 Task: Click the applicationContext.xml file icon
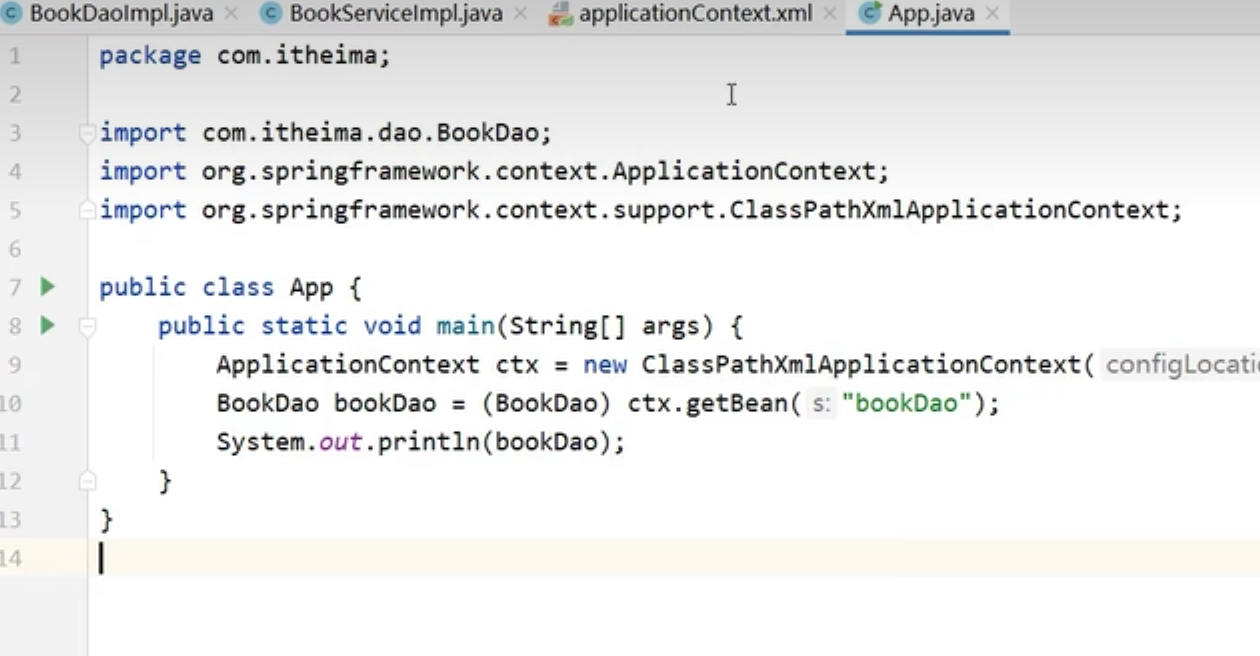[x=560, y=14]
